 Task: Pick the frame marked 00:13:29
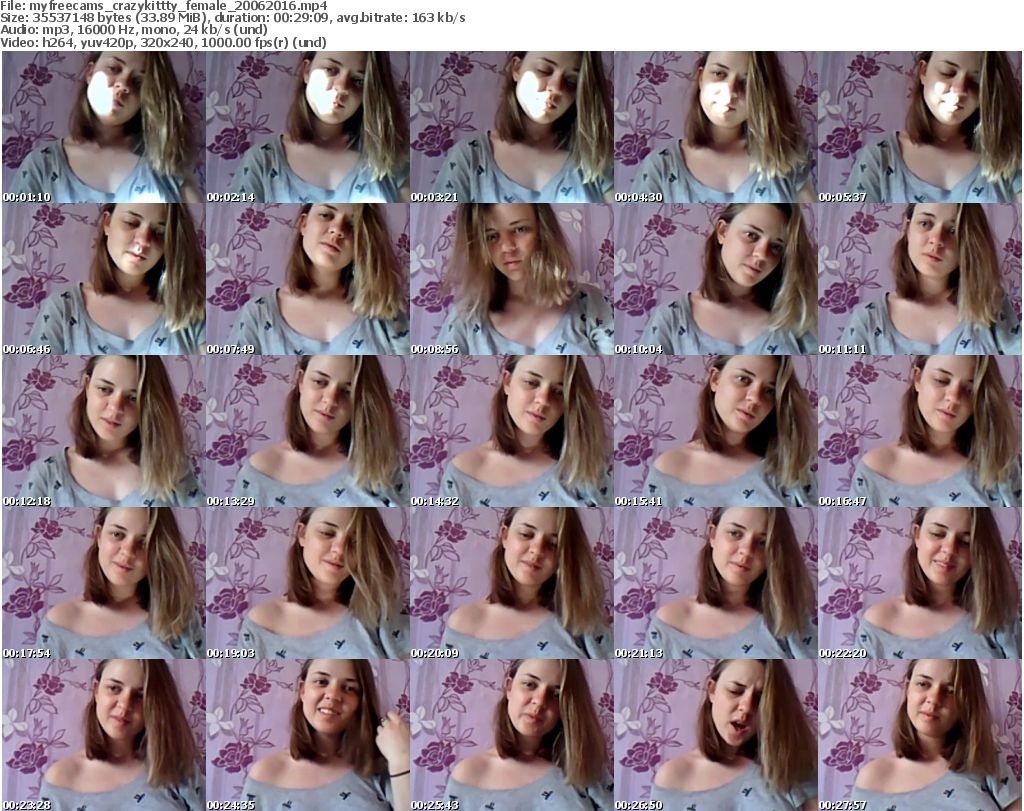coord(308,431)
